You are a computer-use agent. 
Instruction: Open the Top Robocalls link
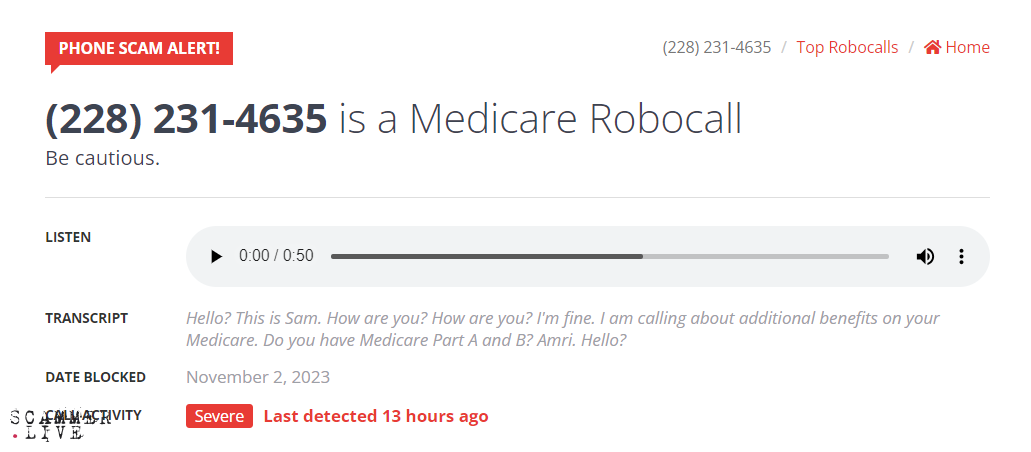click(x=847, y=47)
